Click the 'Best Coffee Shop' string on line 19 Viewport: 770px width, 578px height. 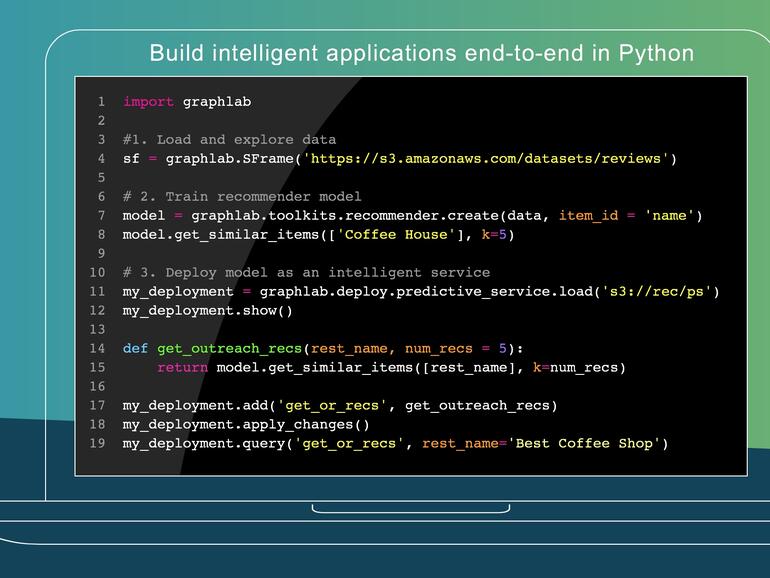coord(584,443)
